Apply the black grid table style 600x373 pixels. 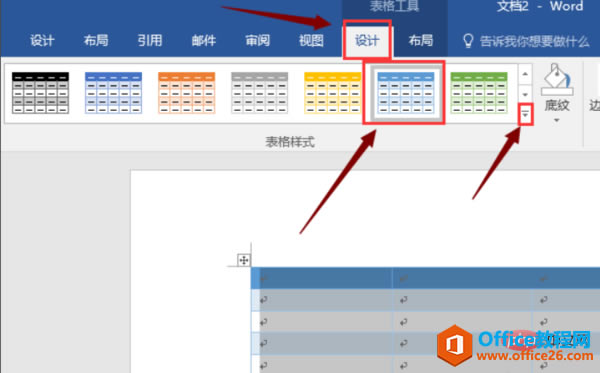pyautogui.click(x=40, y=93)
